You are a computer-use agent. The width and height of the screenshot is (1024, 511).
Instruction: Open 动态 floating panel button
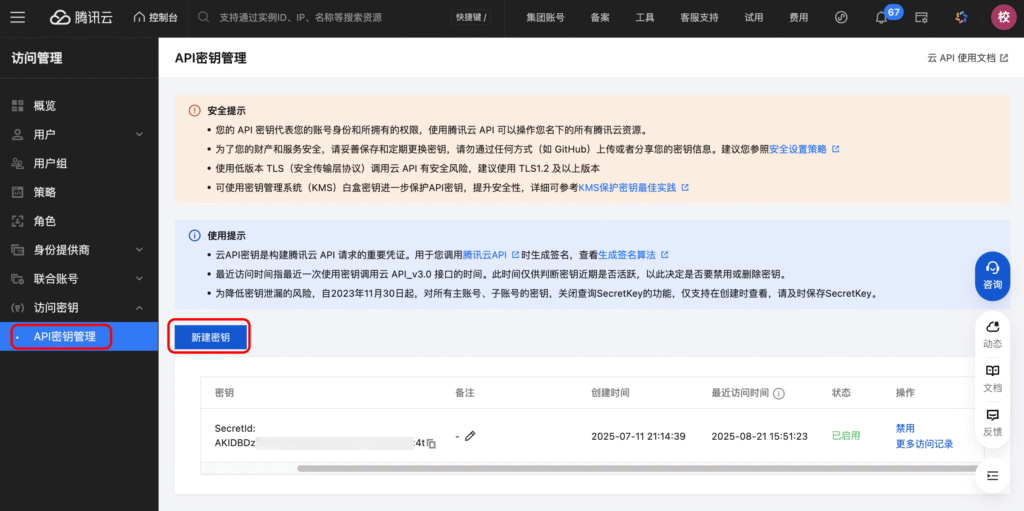[992, 333]
